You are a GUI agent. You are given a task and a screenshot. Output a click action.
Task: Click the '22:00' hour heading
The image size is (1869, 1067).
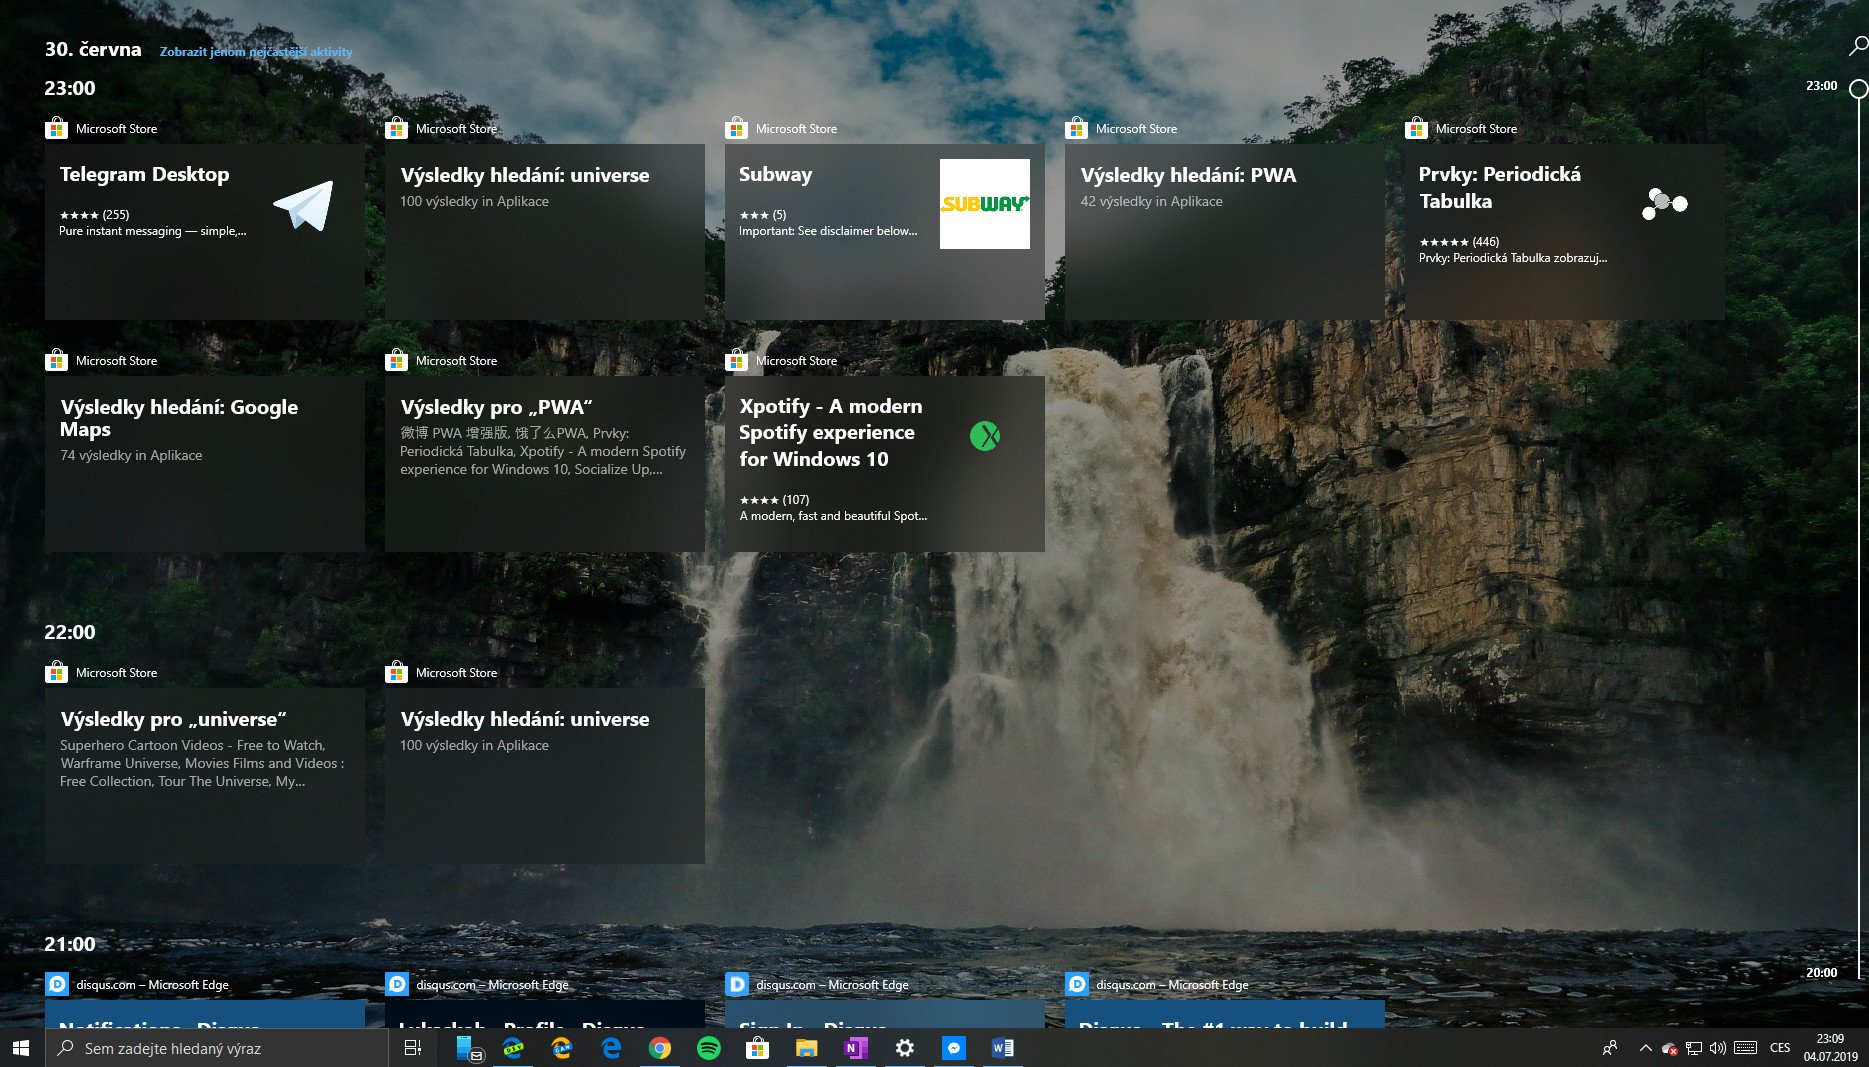(70, 632)
